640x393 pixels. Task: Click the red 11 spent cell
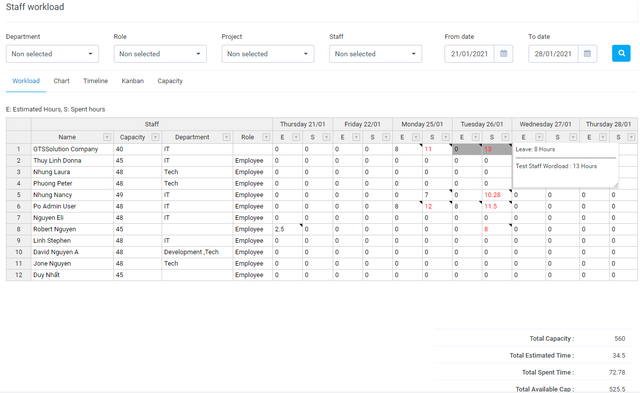click(x=438, y=149)
